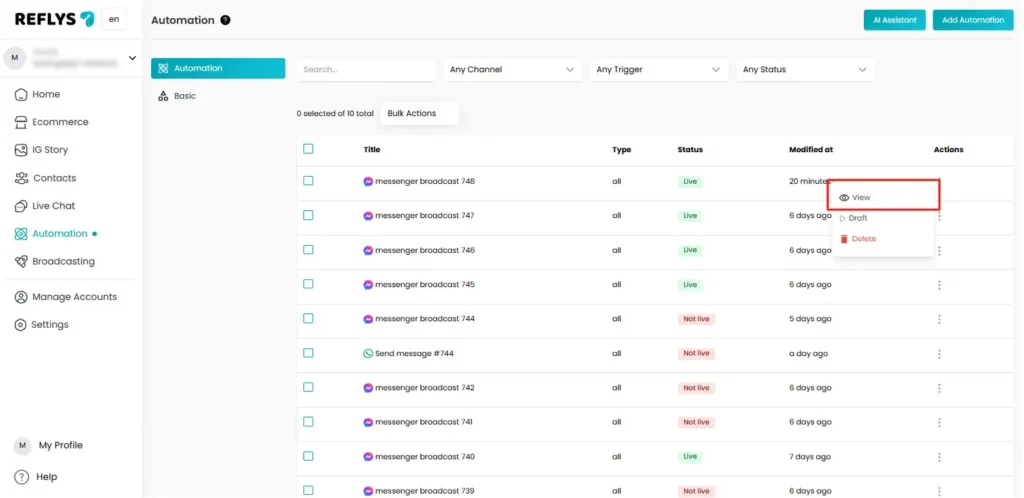Click '5 days ago' modified time

tap(810, 319)
